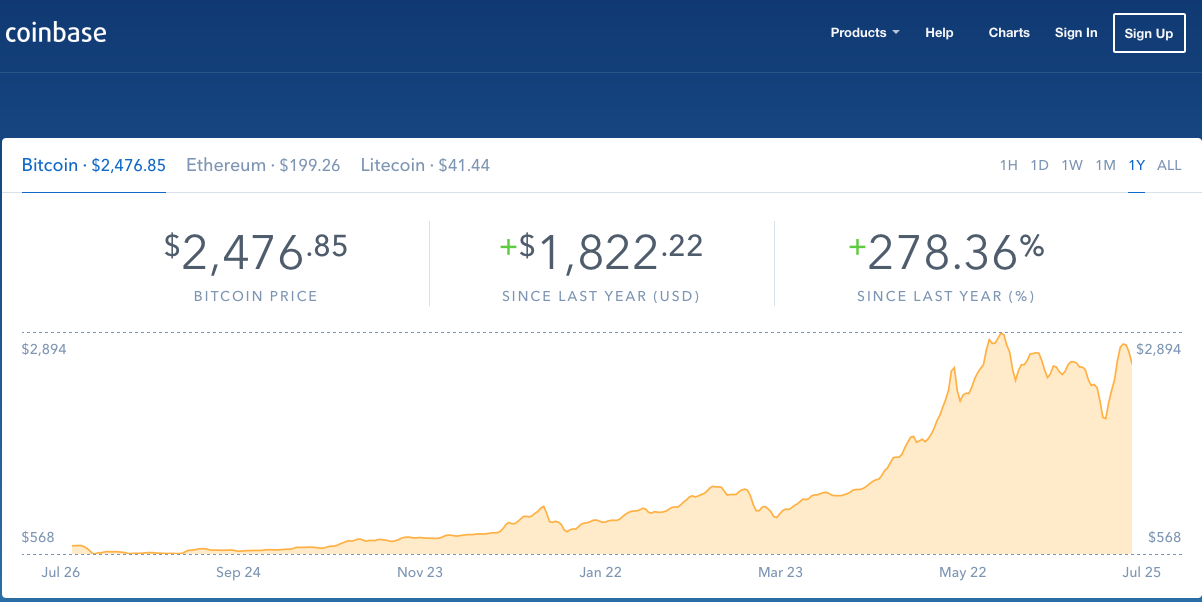Switch to the Litecoin tab
The height and width of the screenshot is (602, 1202).
(x=425, y=165)
